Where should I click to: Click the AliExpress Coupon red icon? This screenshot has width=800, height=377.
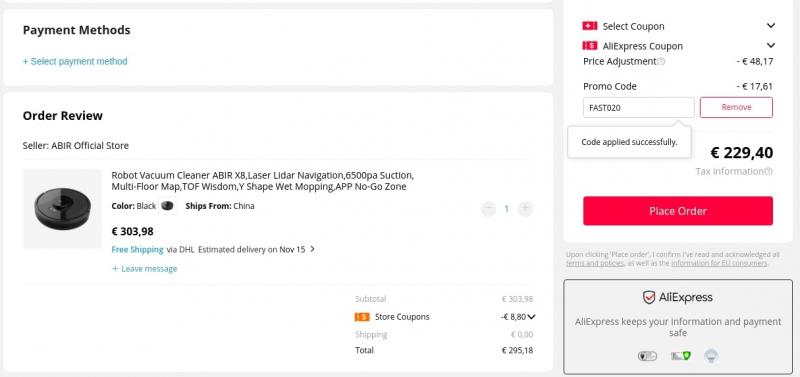589,45
